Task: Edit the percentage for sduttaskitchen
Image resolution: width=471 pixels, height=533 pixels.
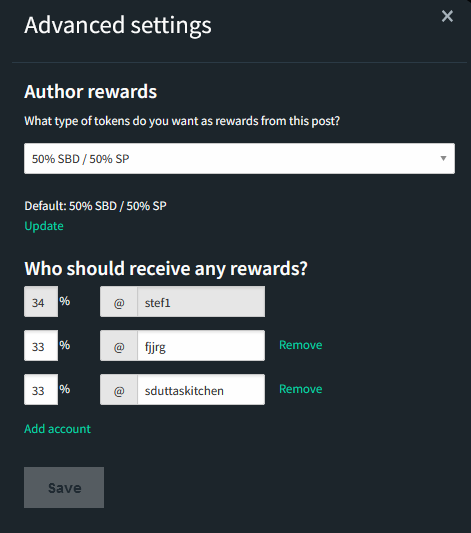Action: pos(41,390)
